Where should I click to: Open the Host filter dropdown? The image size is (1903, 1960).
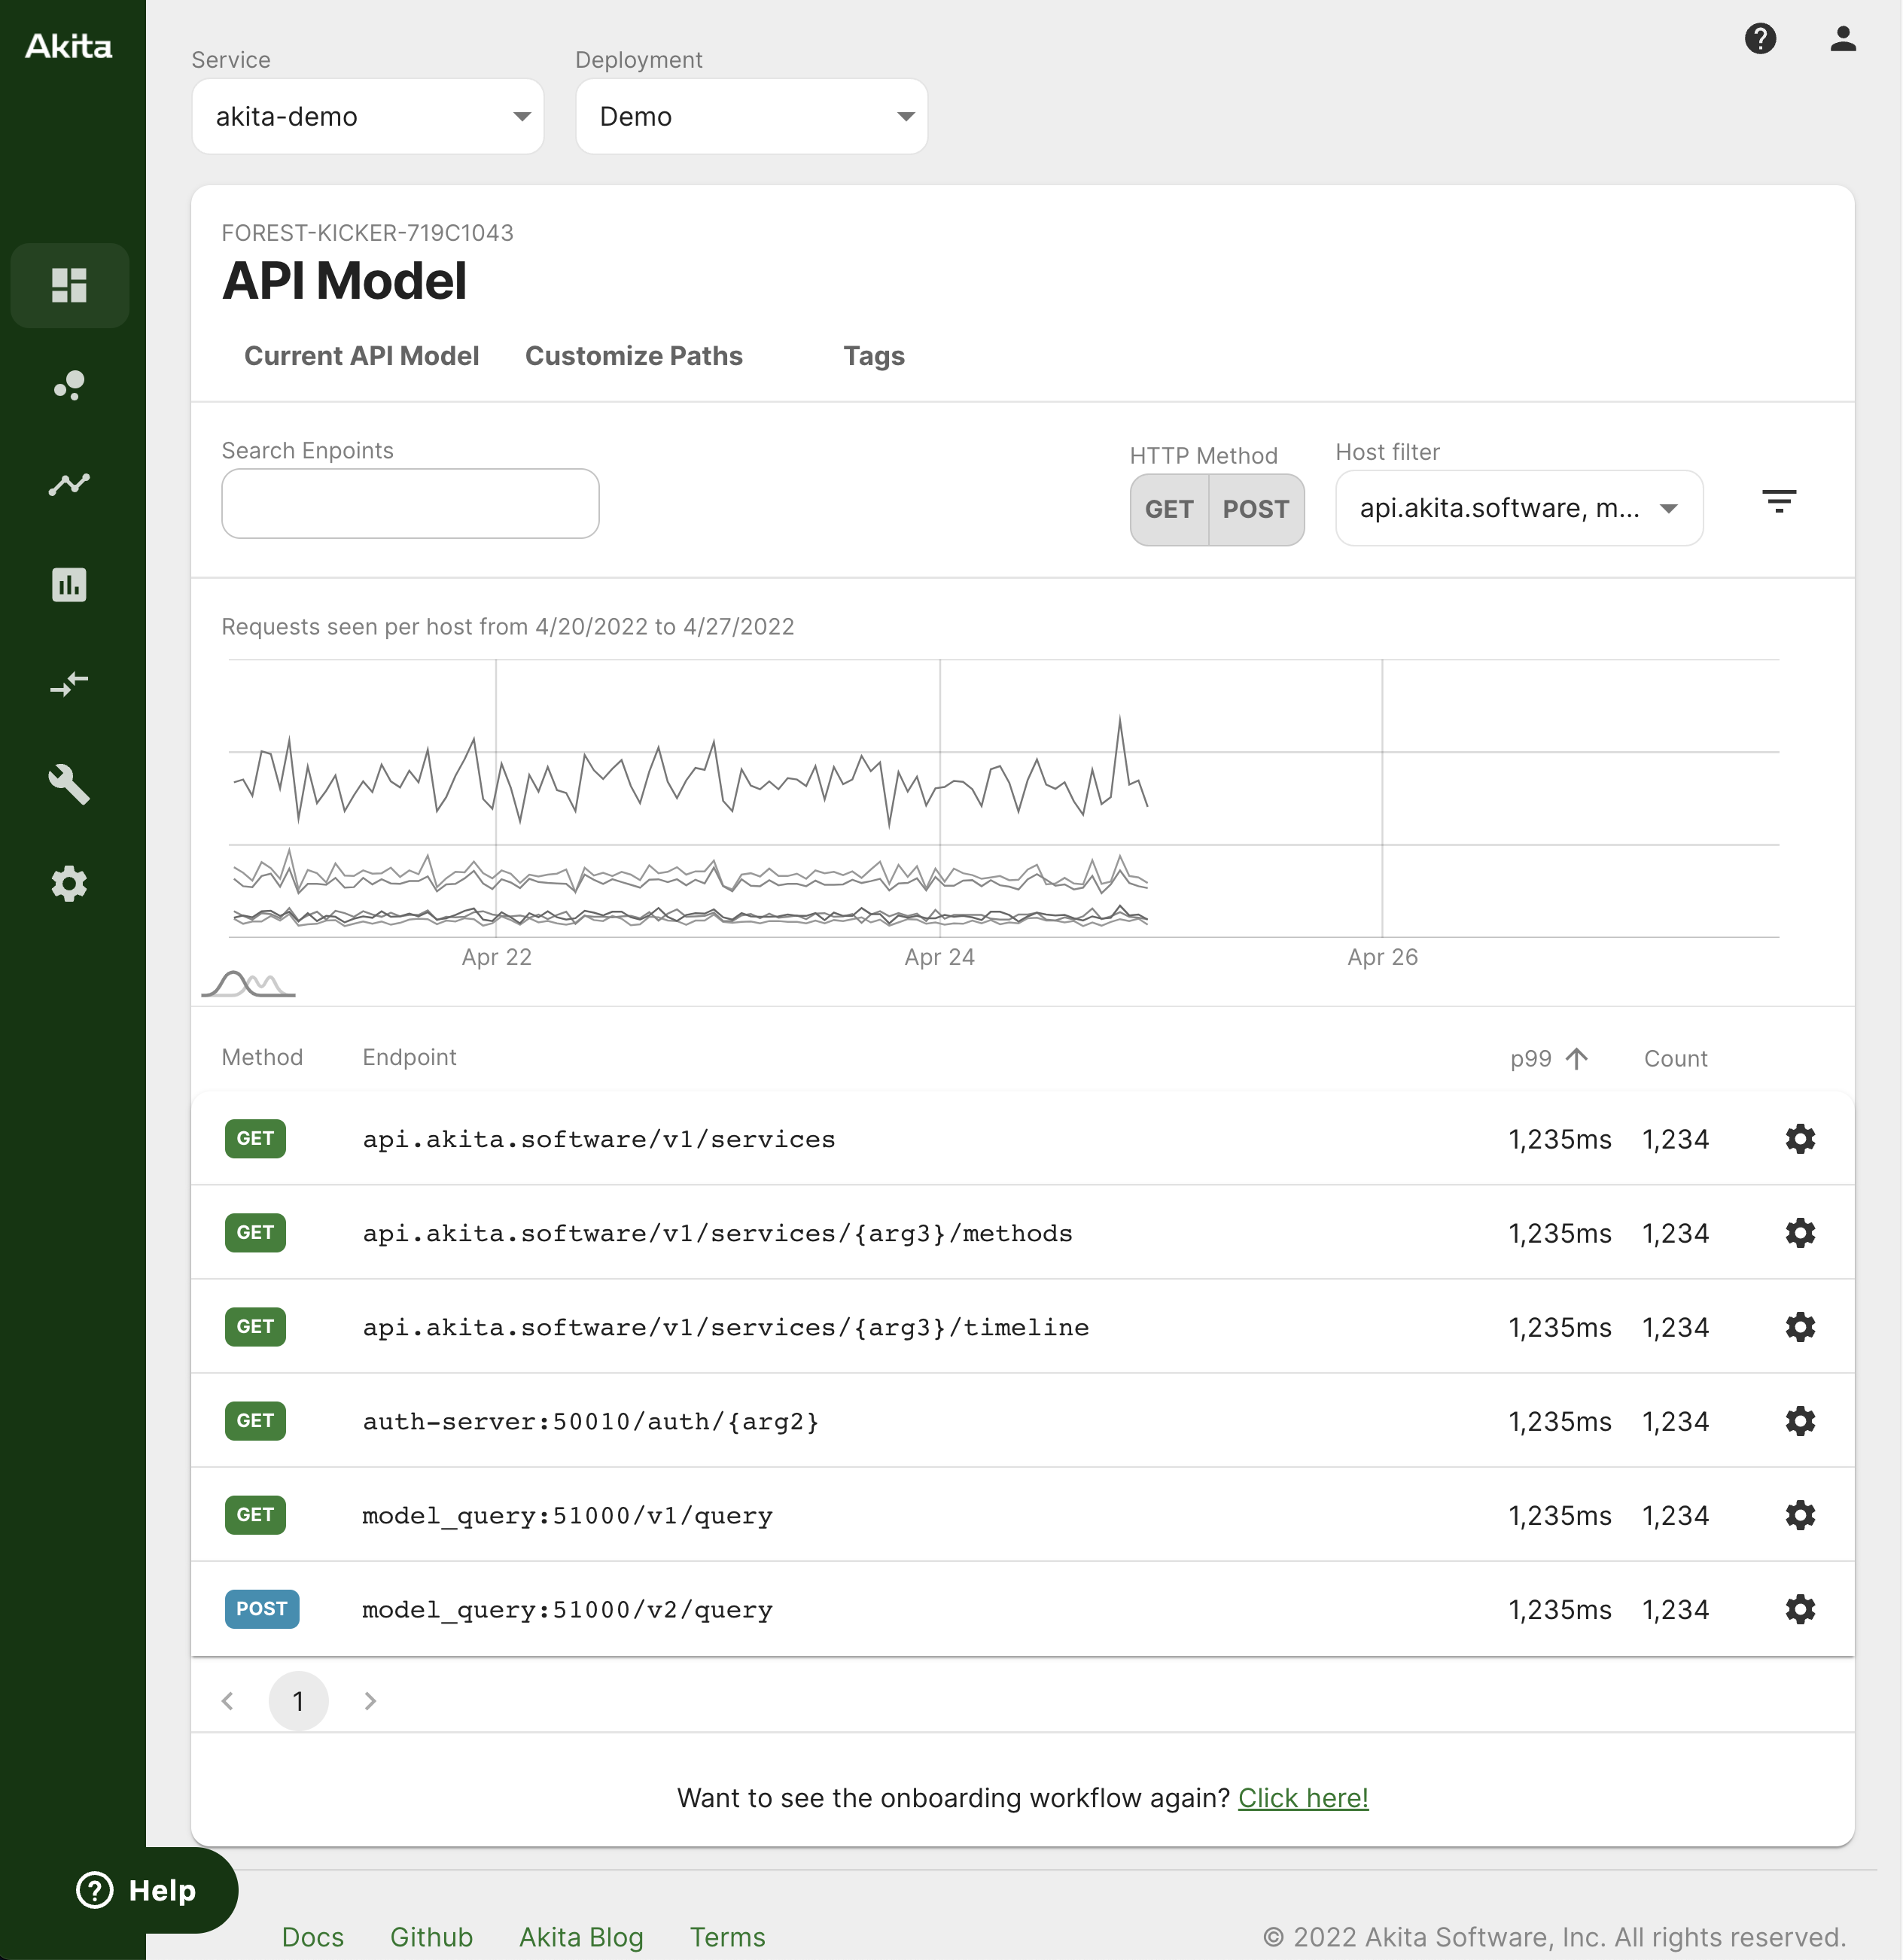(1518, 508)
